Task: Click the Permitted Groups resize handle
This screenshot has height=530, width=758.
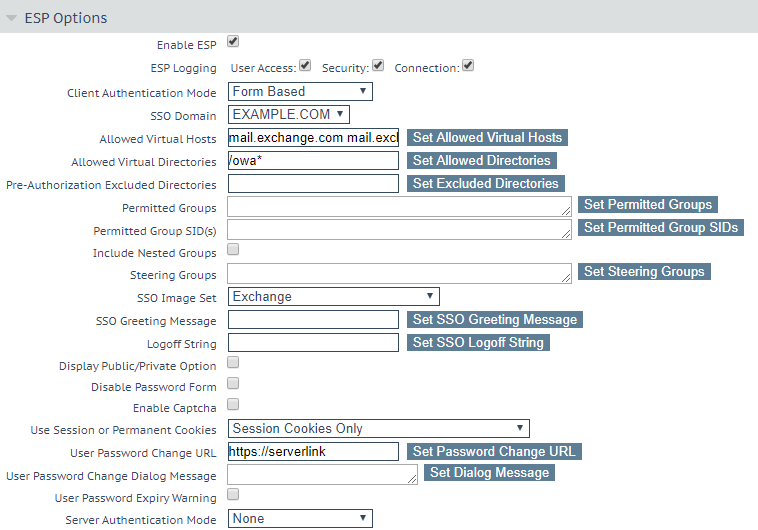Action: click(x=566, y=211)
